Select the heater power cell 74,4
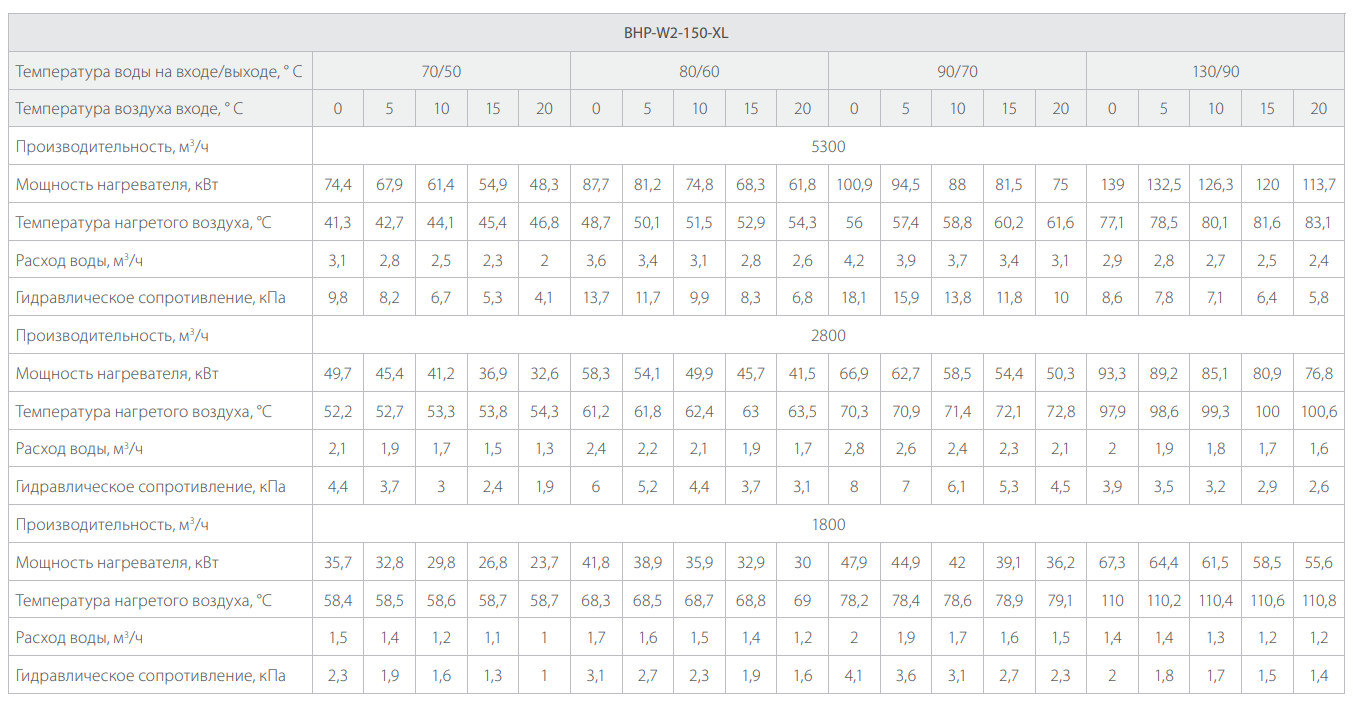This screenshot has height=705, width=1353. pos(338,185)
